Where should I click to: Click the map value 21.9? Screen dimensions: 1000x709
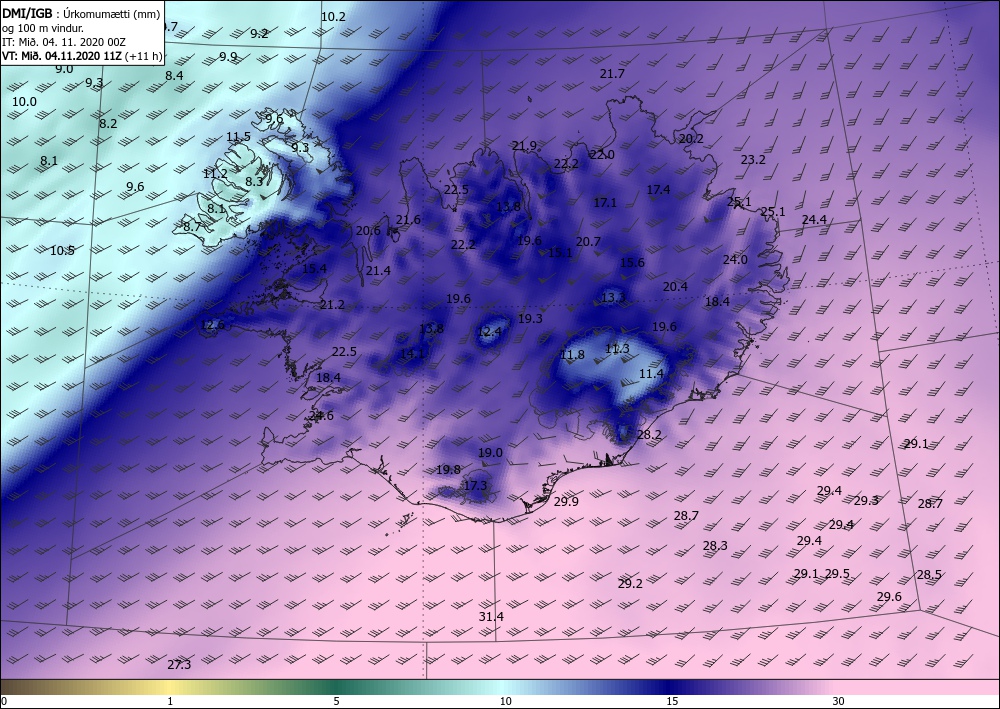pyautogui.click(x=524, y=145)
